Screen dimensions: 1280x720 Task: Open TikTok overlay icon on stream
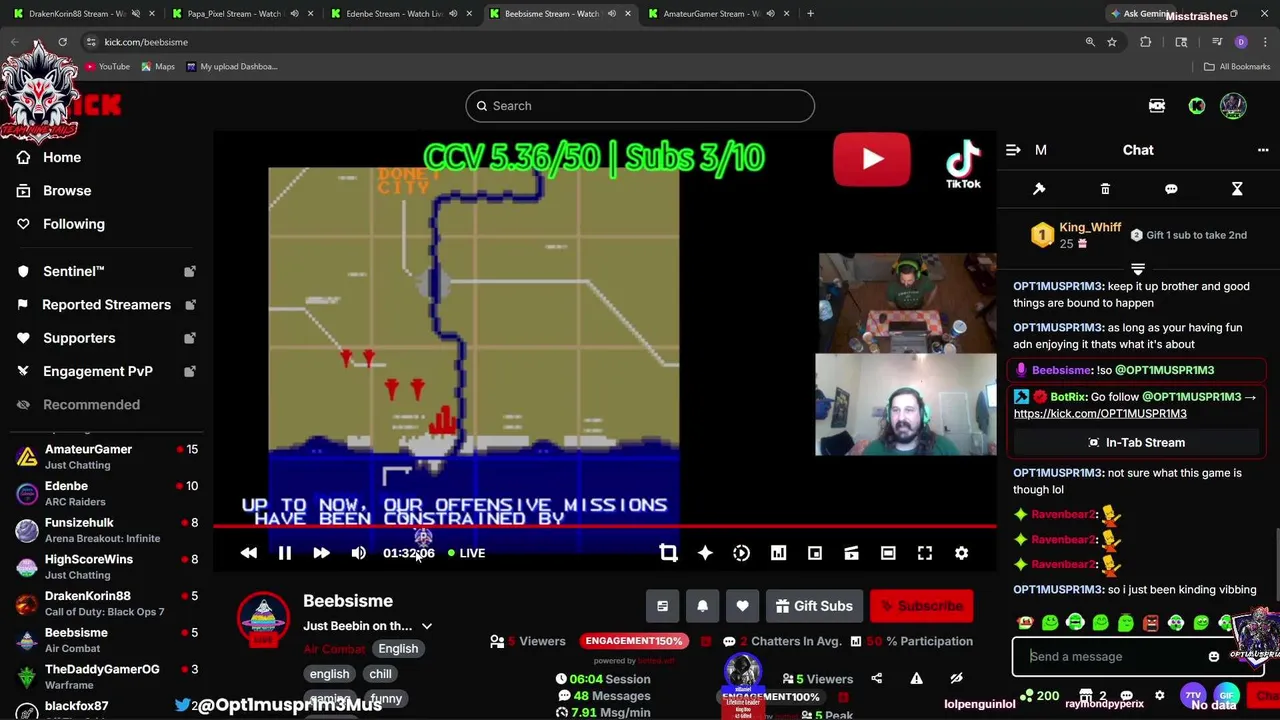963,164
